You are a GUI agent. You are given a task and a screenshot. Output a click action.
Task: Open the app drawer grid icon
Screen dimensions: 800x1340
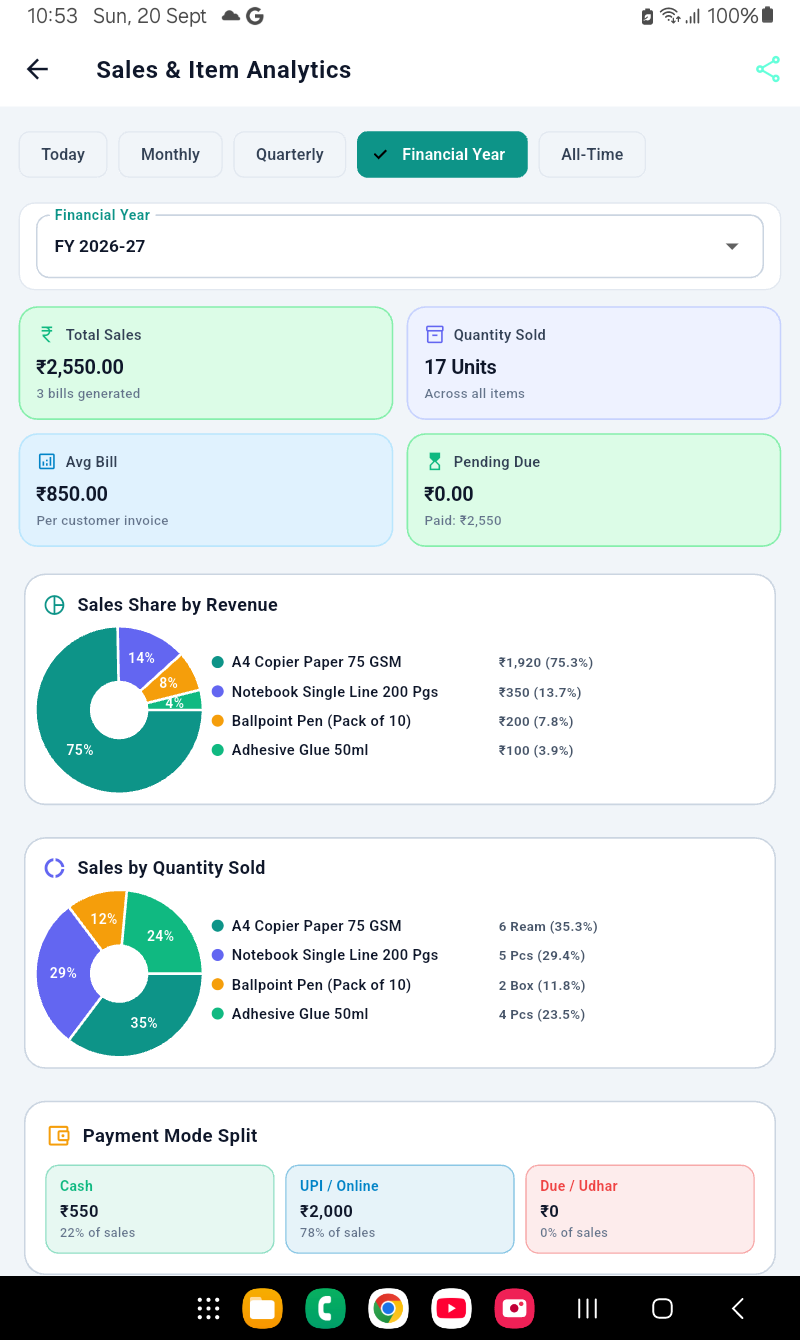tap(209, 1308)
